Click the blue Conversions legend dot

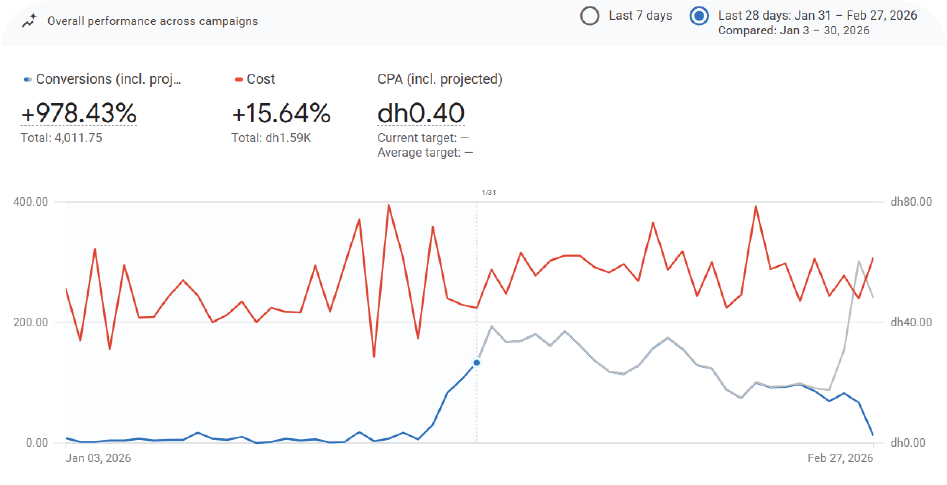tap(27, 80)
